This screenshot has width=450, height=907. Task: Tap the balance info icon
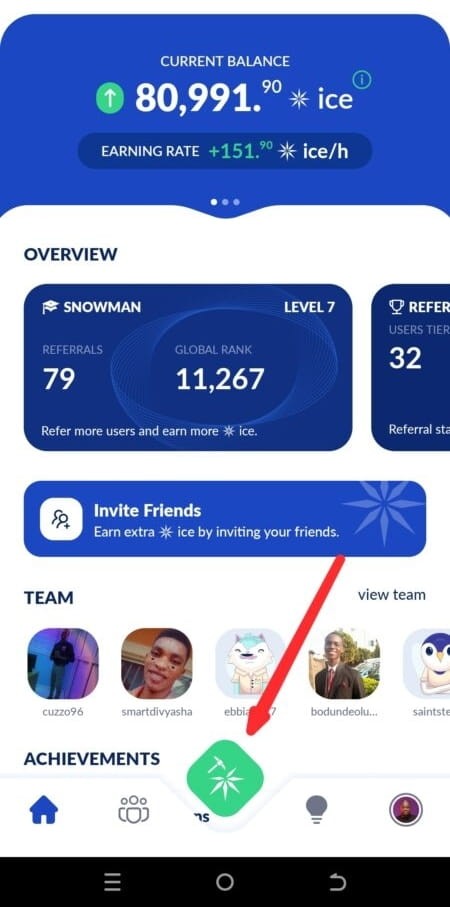click(x=362, y=80)
